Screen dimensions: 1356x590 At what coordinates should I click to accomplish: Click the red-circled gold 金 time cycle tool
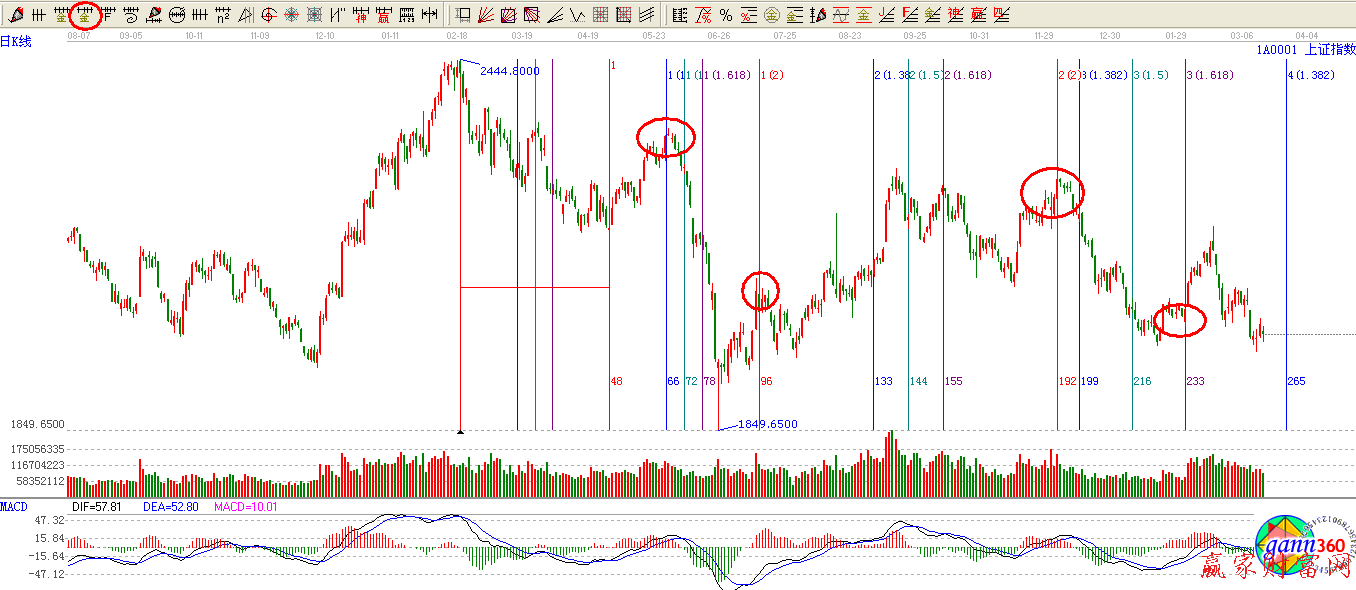[85, 15]
